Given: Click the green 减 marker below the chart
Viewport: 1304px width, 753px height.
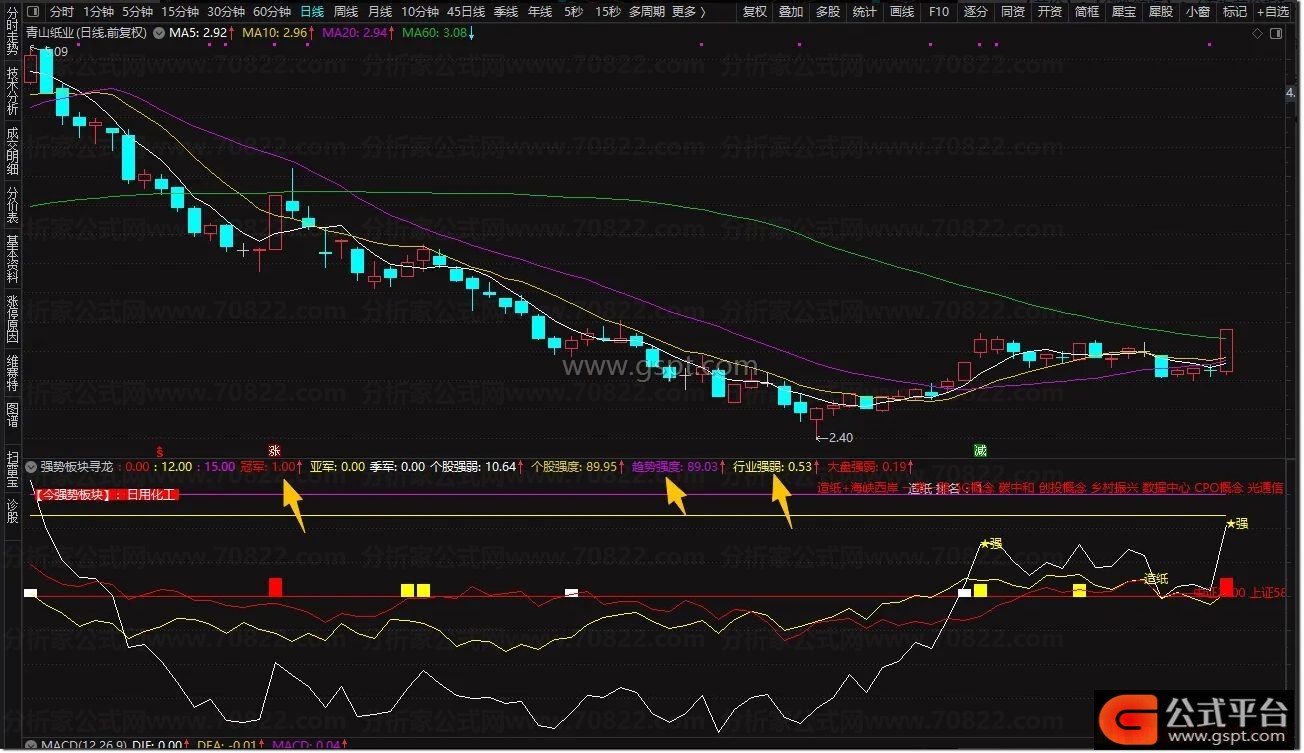Looking at the screenshot, I should (x=981, y=450).
